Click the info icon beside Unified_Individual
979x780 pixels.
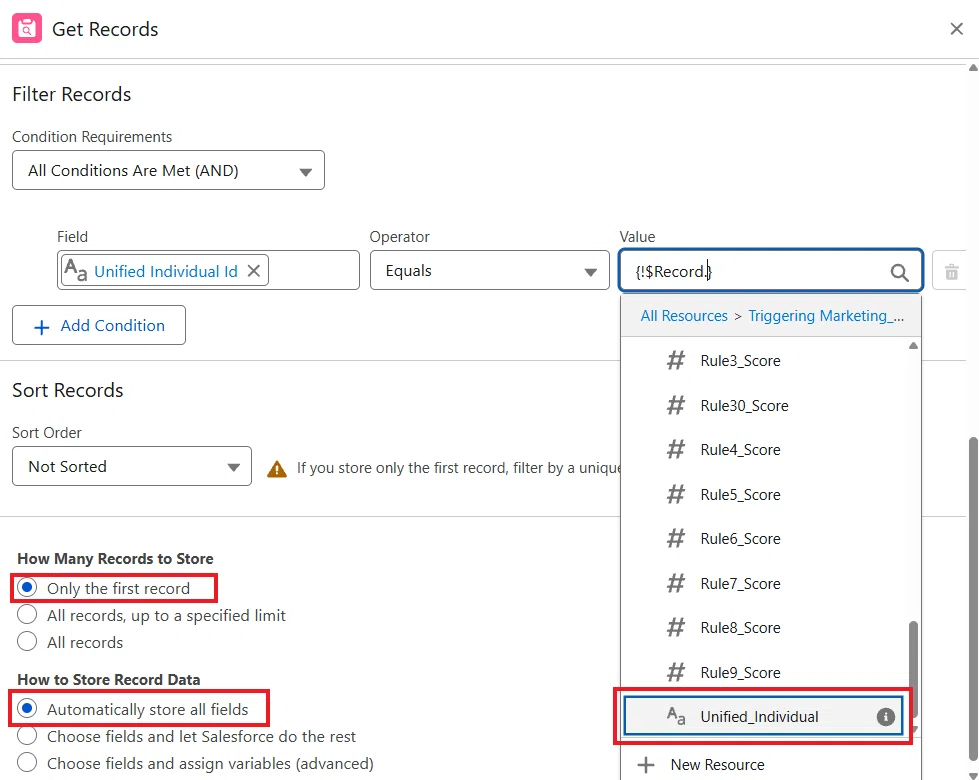[885, 717]
